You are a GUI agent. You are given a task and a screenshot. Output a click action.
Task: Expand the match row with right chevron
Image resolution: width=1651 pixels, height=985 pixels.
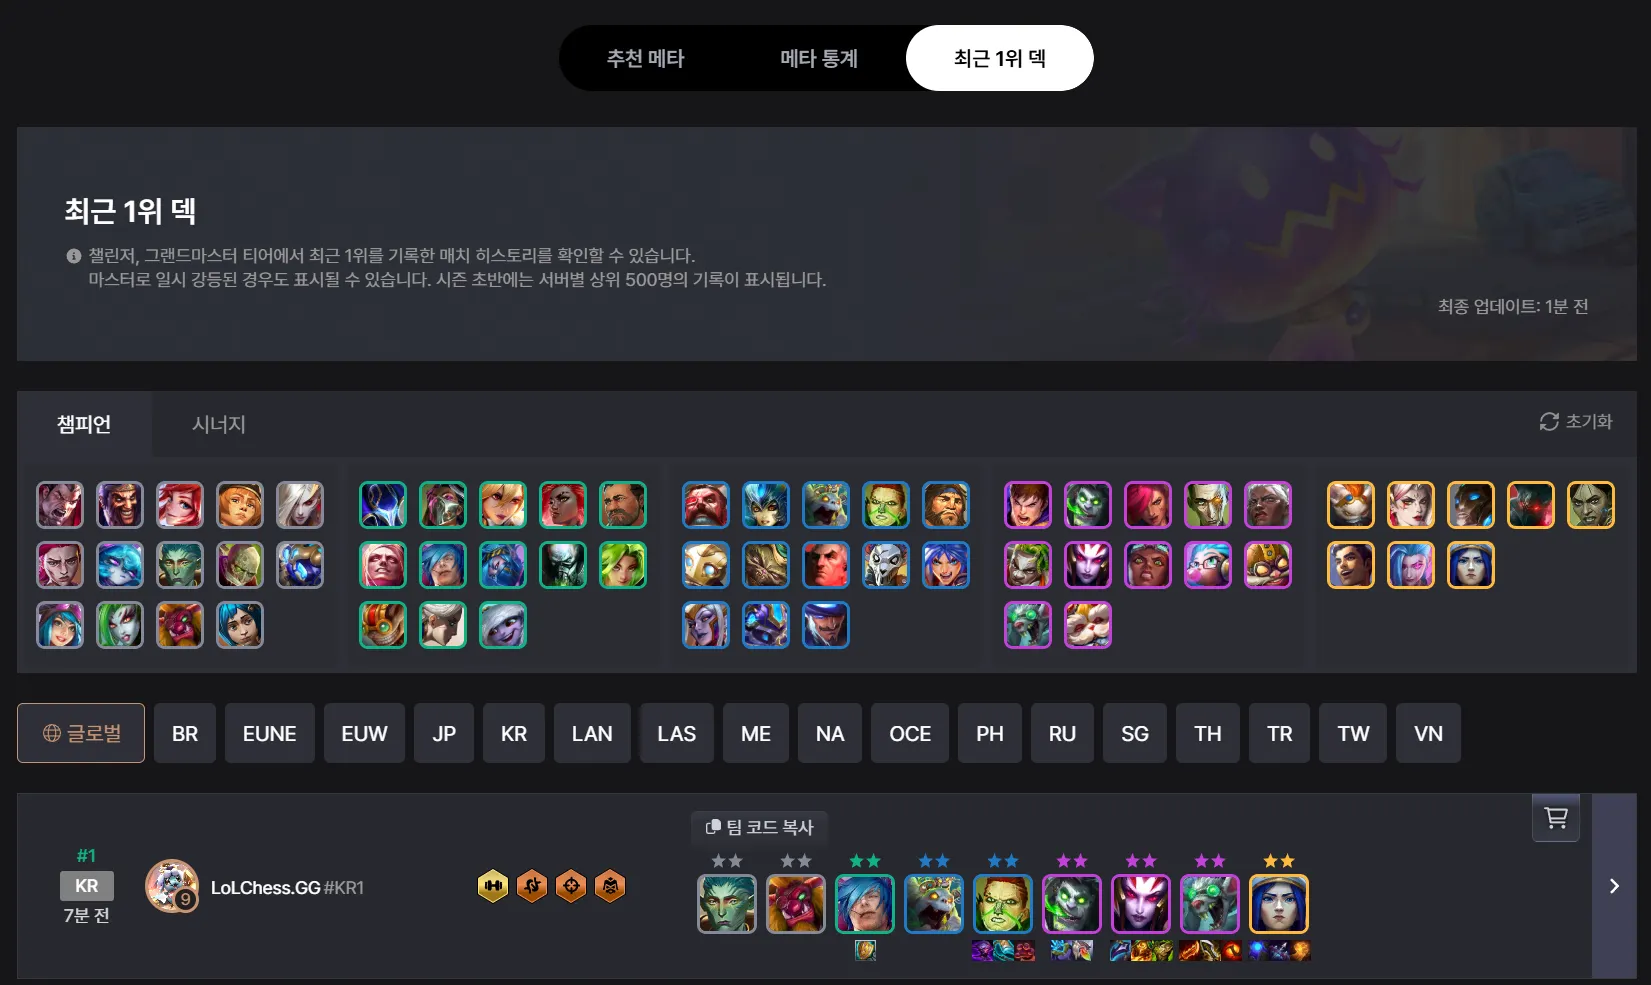pyautogui.click(x=1614, y=886)
